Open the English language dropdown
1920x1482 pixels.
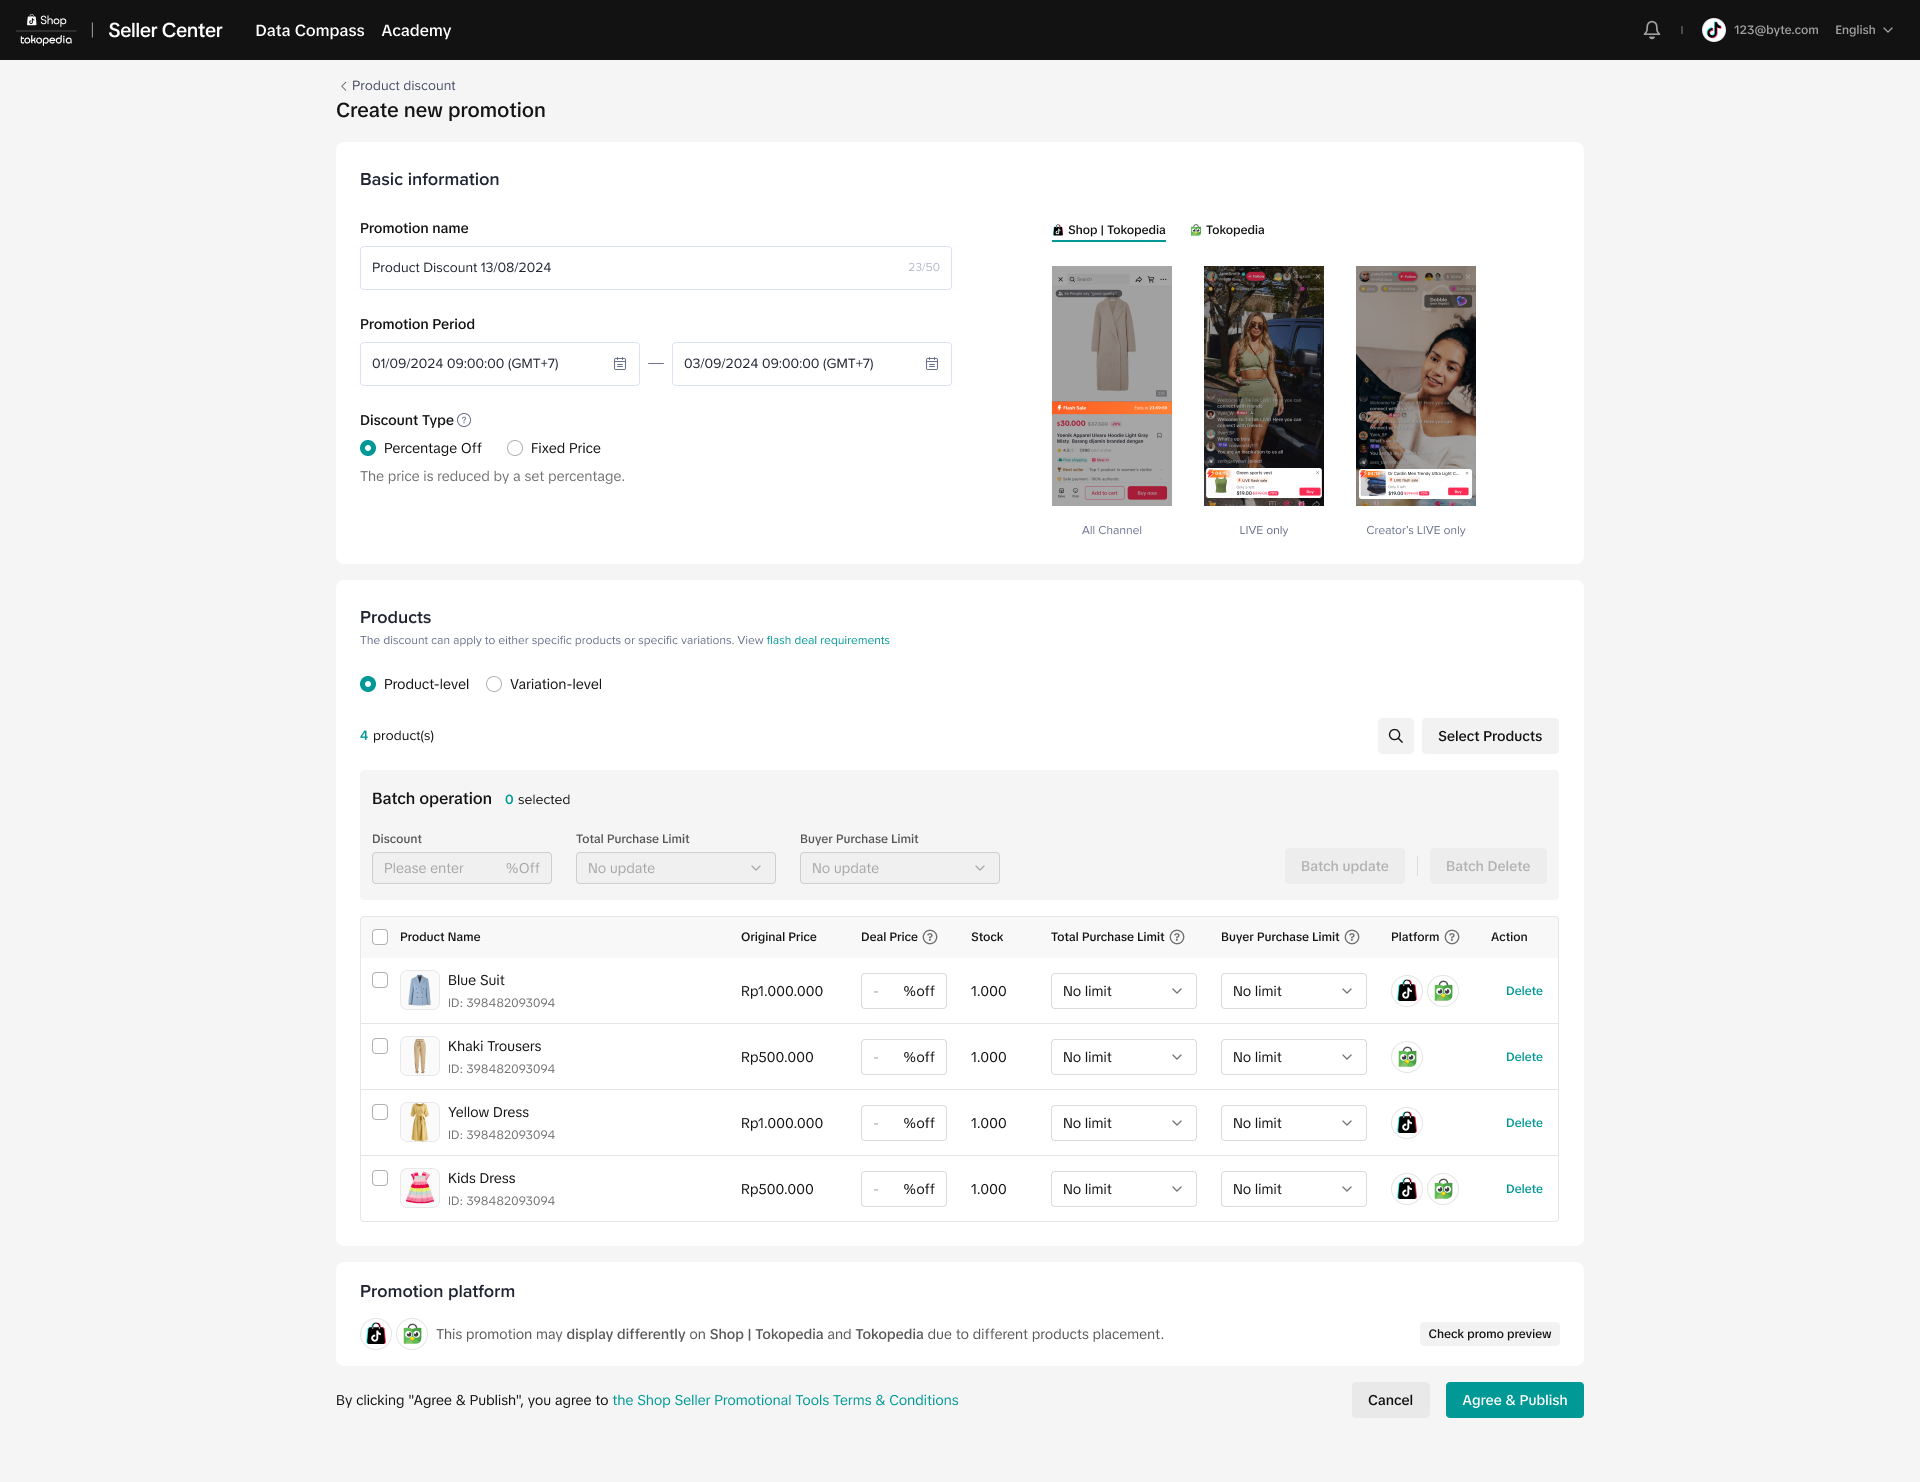point(1863,30)
